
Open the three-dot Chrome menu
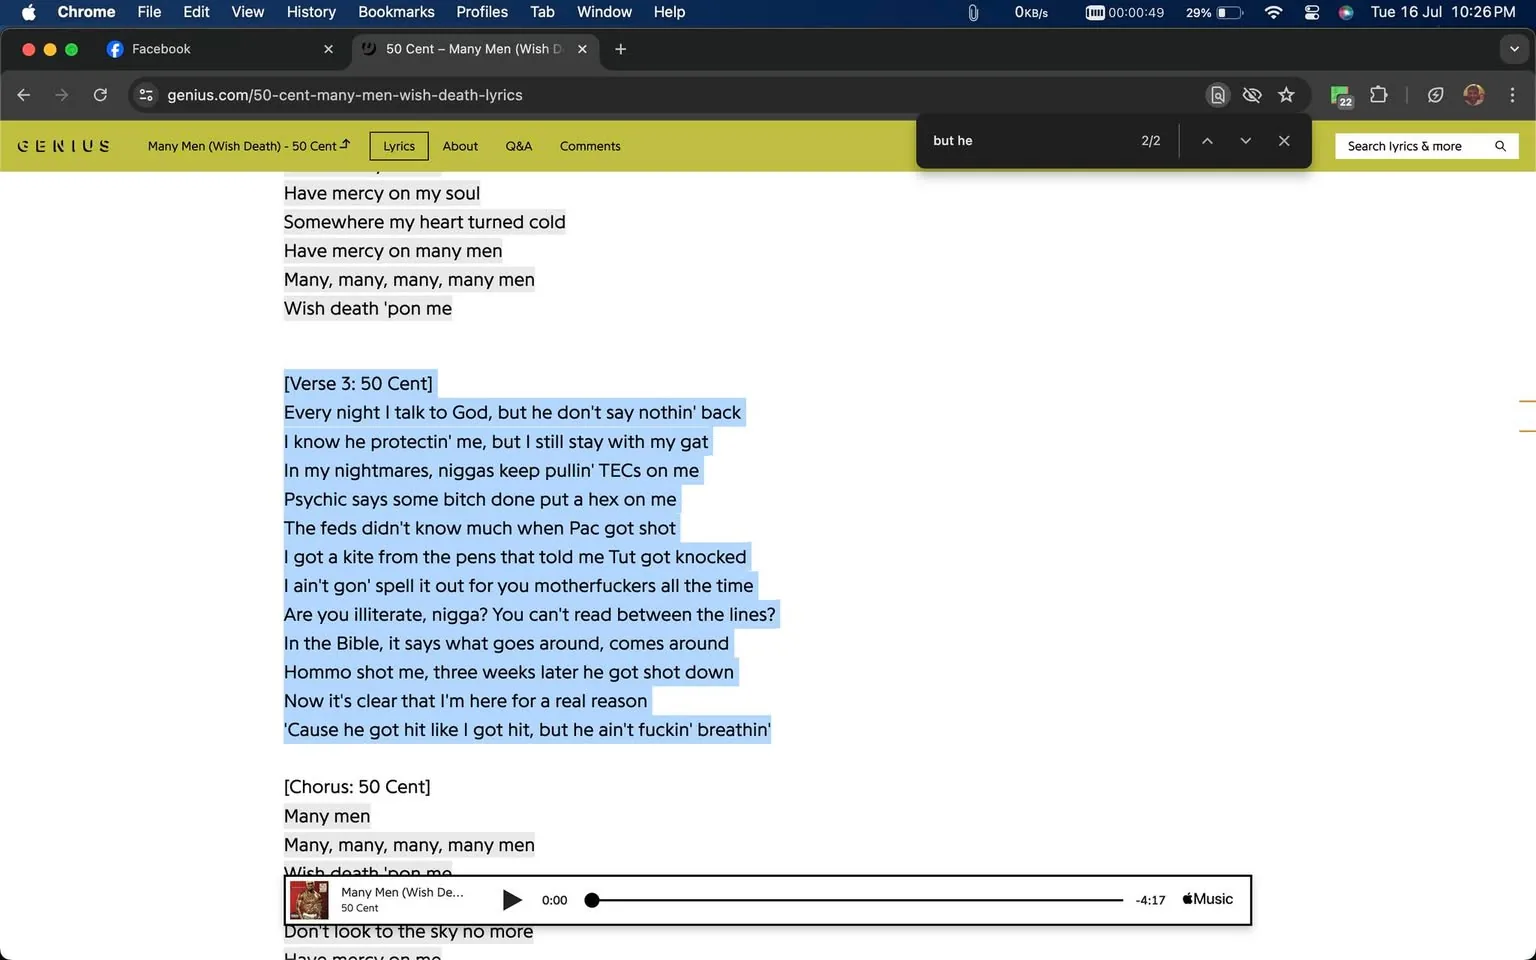[1513, 95]
